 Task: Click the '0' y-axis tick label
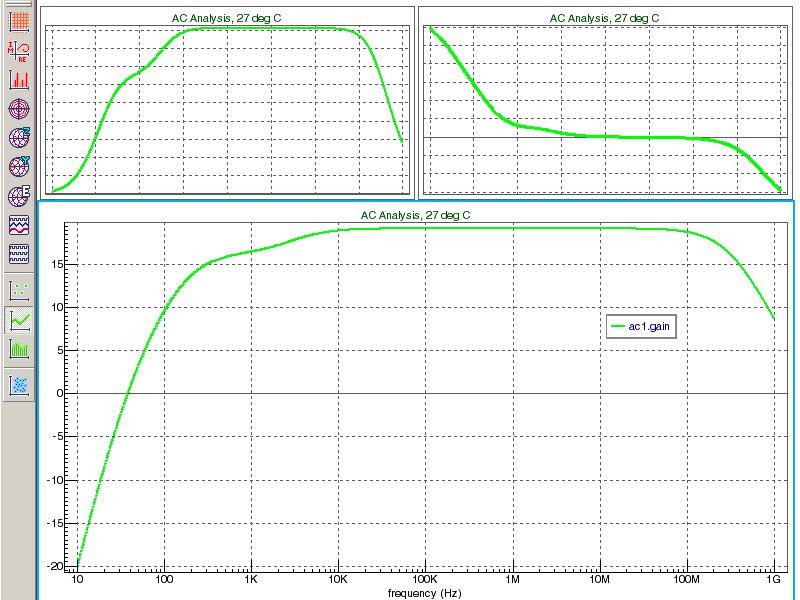coord(60,393)
